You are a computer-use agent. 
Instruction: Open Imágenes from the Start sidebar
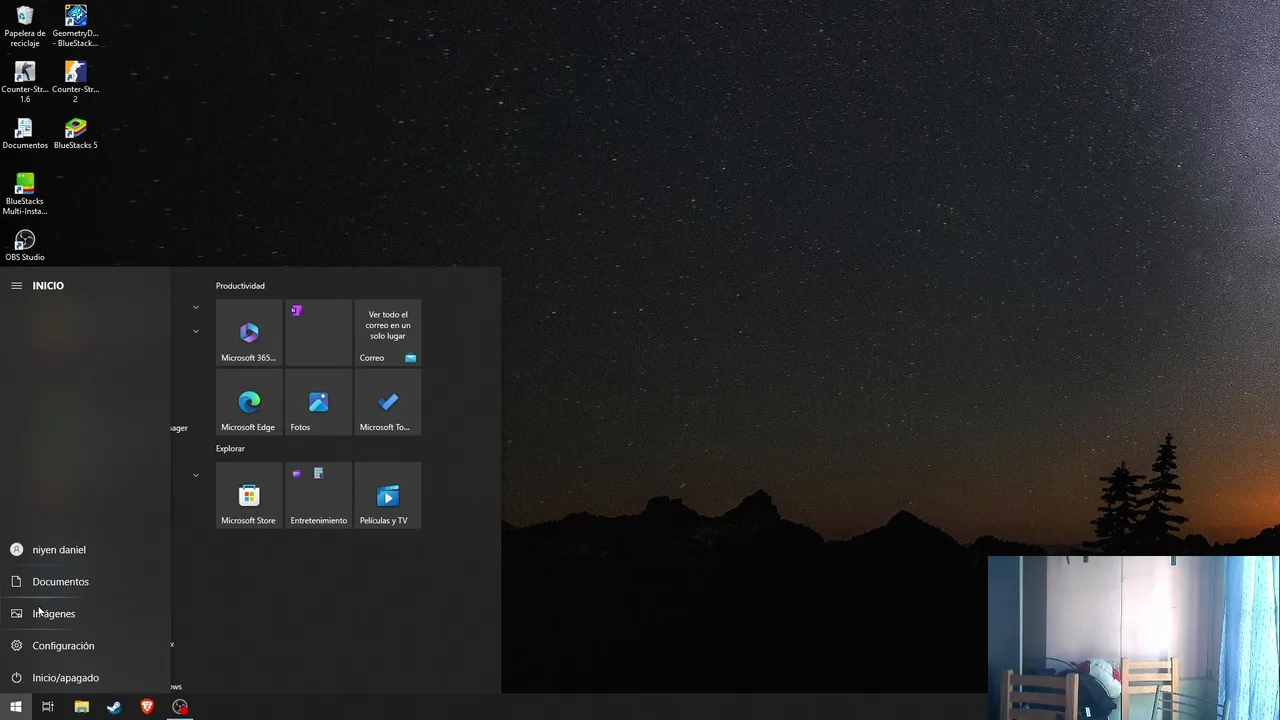tap(85, 614)
